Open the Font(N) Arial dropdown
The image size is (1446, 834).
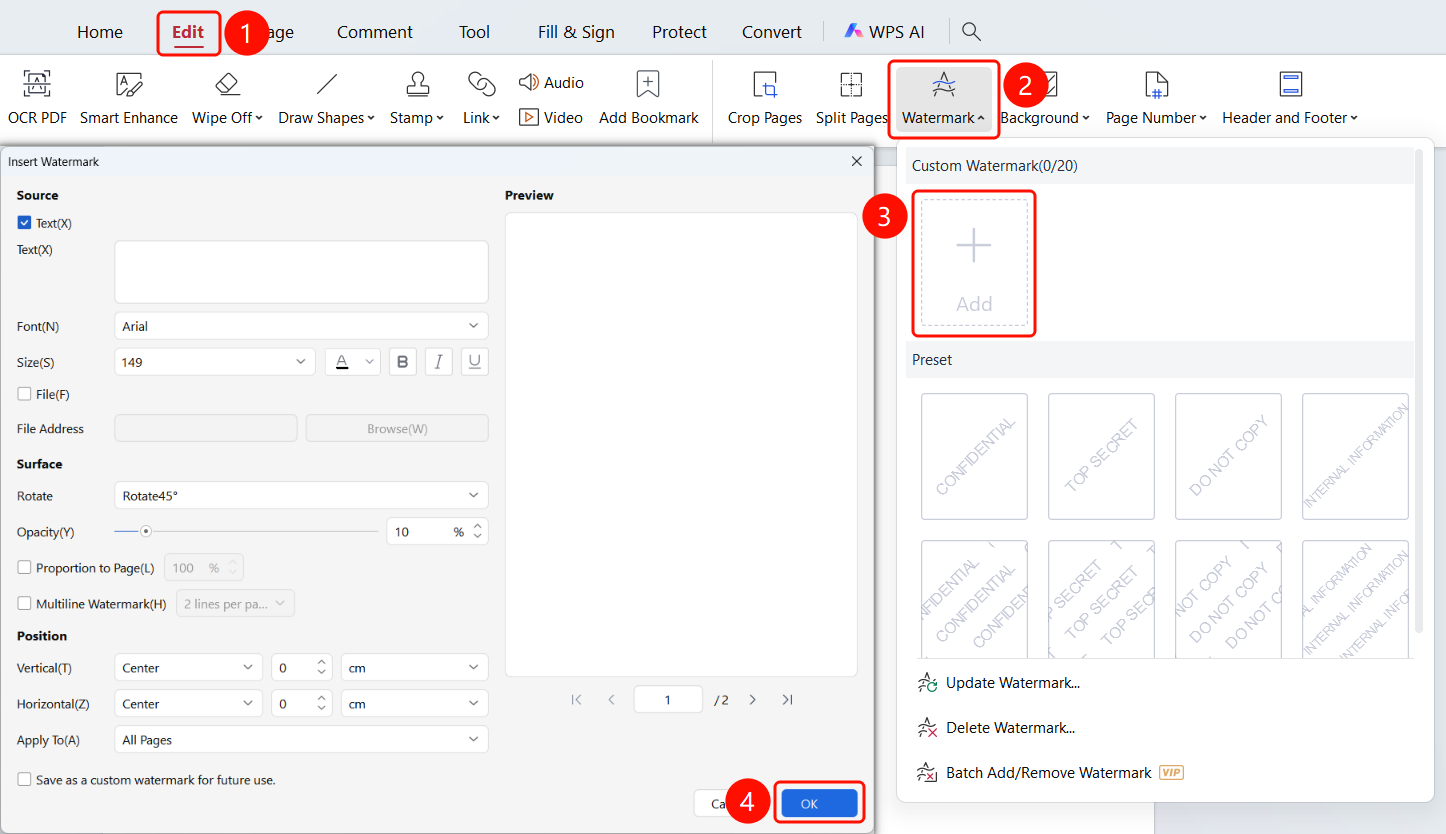301,326
